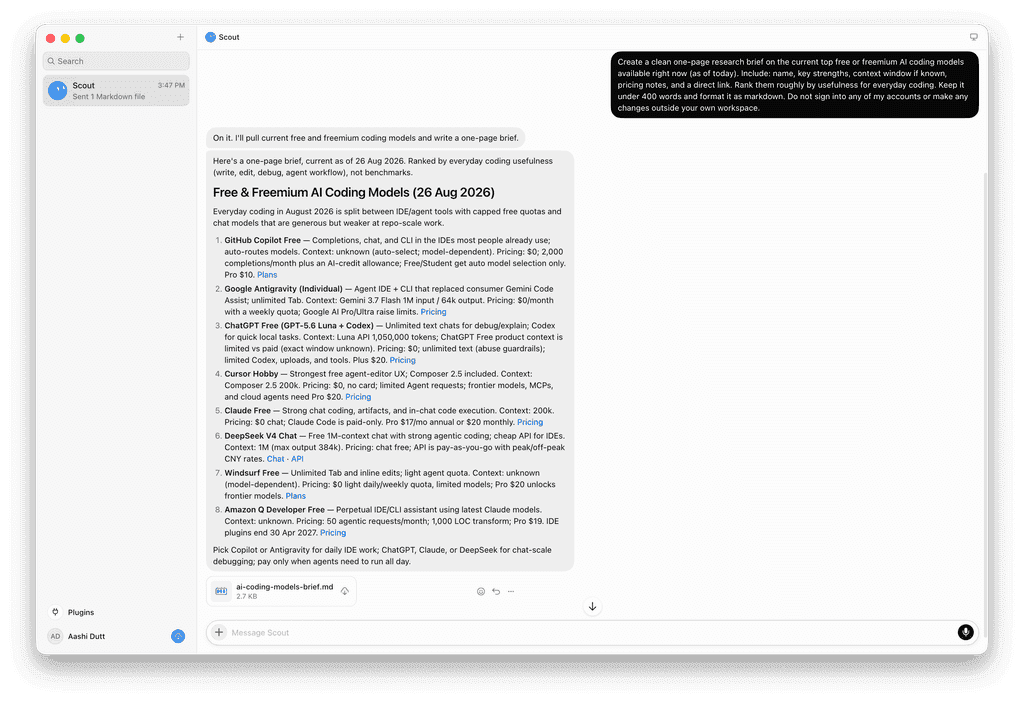Click the 'Claude Free' entry title
1024x702 pixels.
pos(248,411)
